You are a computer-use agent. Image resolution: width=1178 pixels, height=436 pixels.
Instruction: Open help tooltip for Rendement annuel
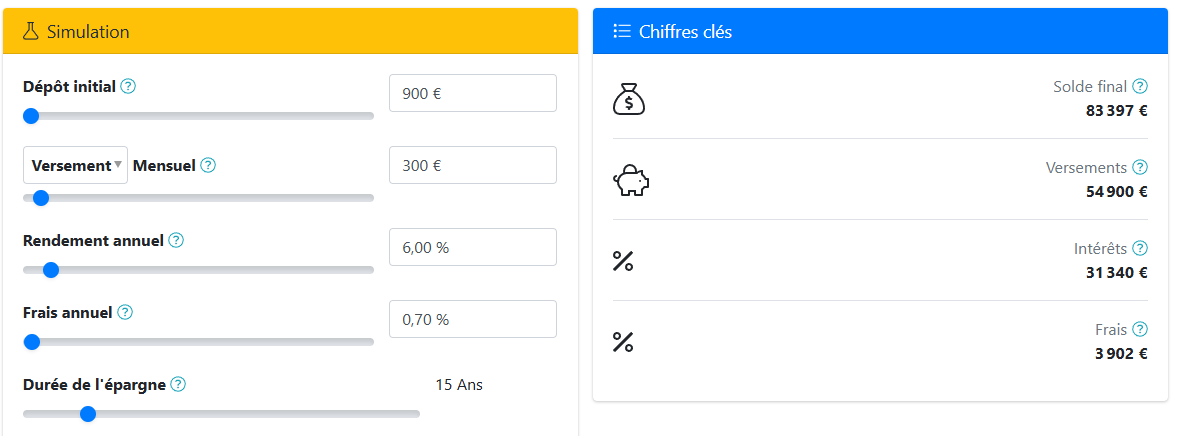pos(176,241)
